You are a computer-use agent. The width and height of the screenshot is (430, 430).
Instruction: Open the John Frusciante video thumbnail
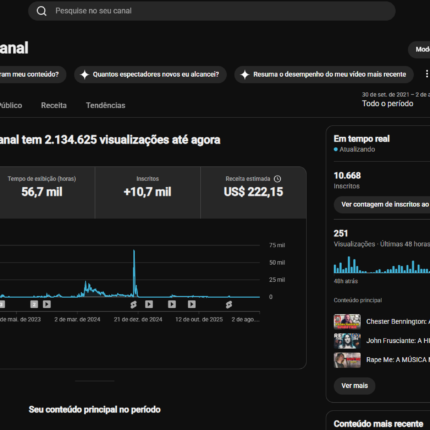[x=347, y=341]
